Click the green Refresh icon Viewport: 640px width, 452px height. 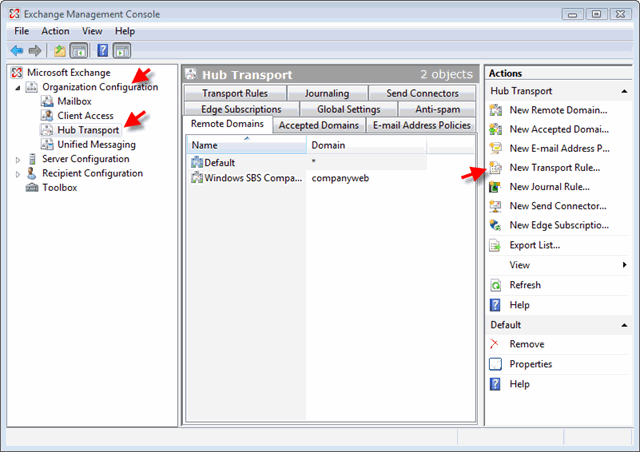pos(496,285)
